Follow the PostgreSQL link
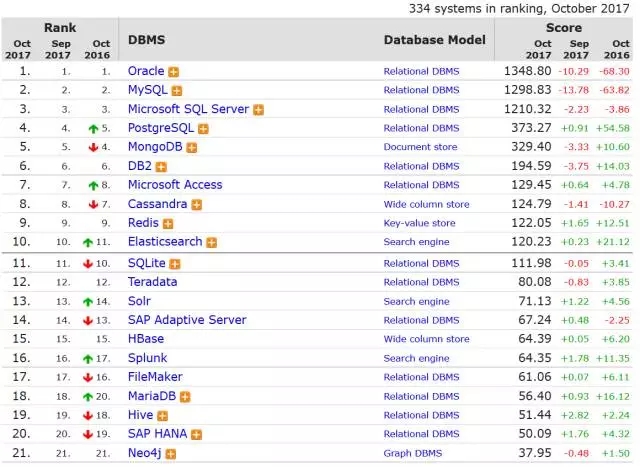The height and width of the screenshot is (467, 640). click(161, 128)
